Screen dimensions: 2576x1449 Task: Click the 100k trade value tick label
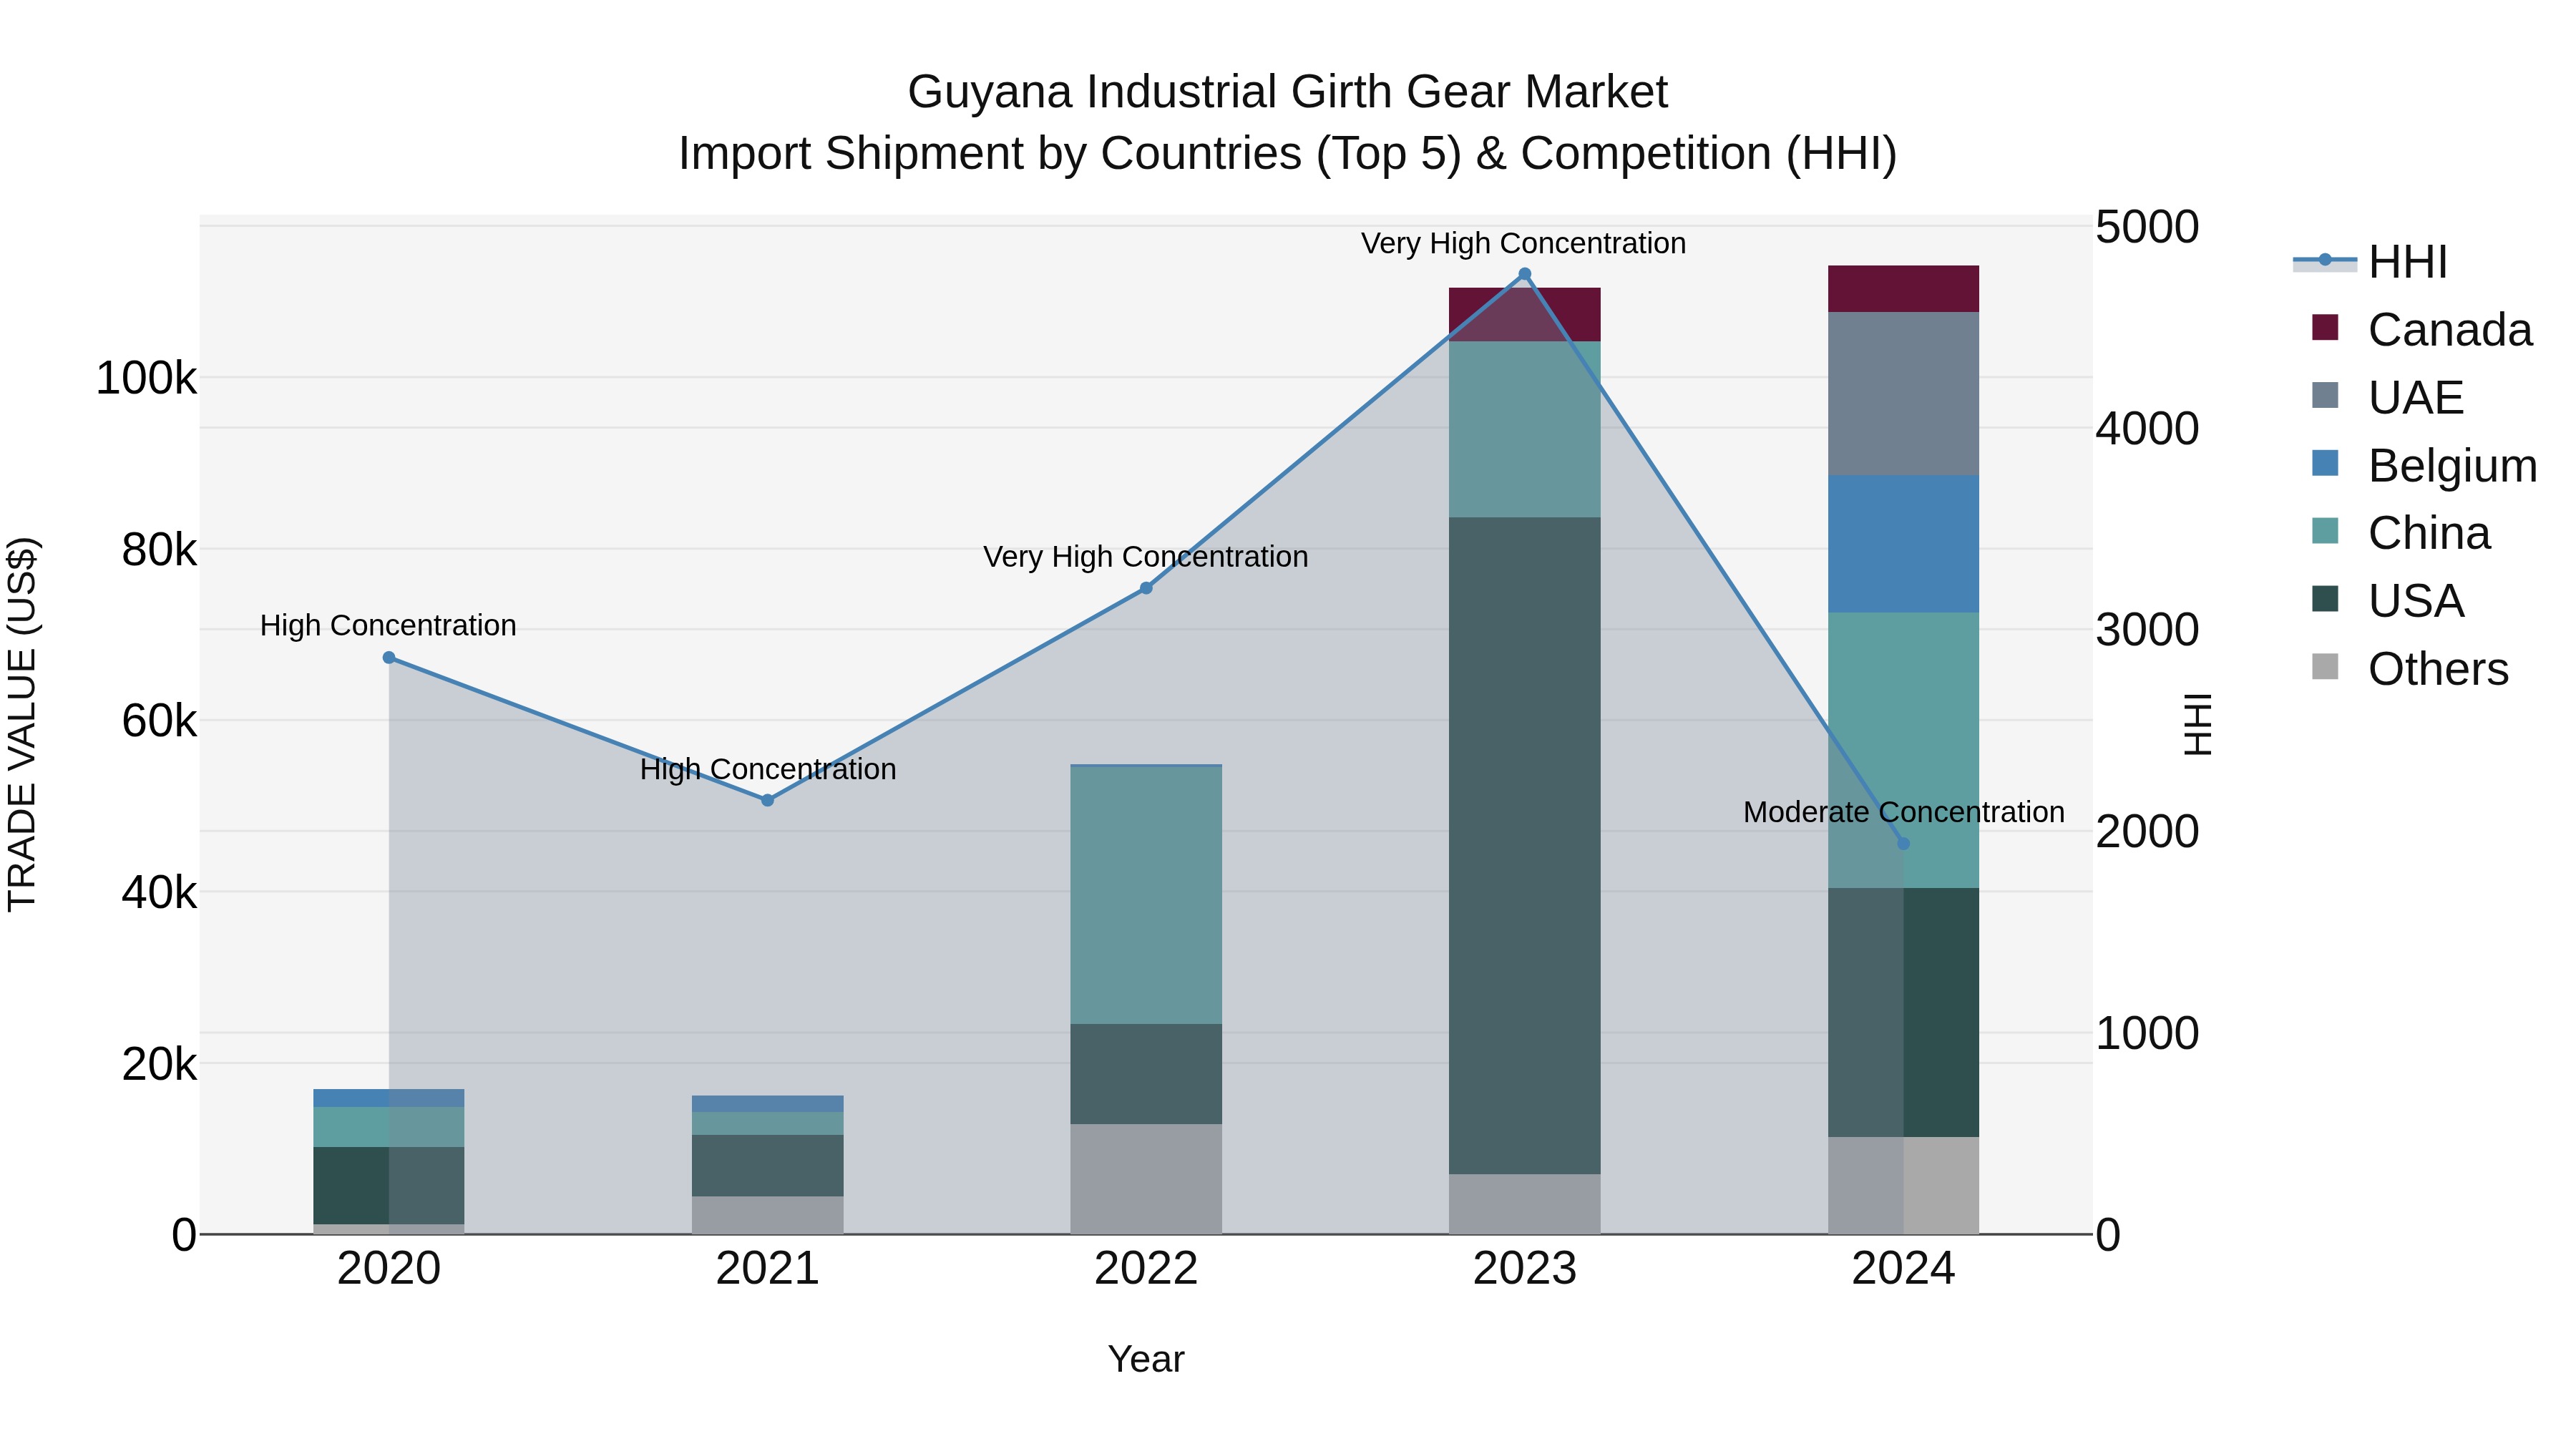coord(146,379)
